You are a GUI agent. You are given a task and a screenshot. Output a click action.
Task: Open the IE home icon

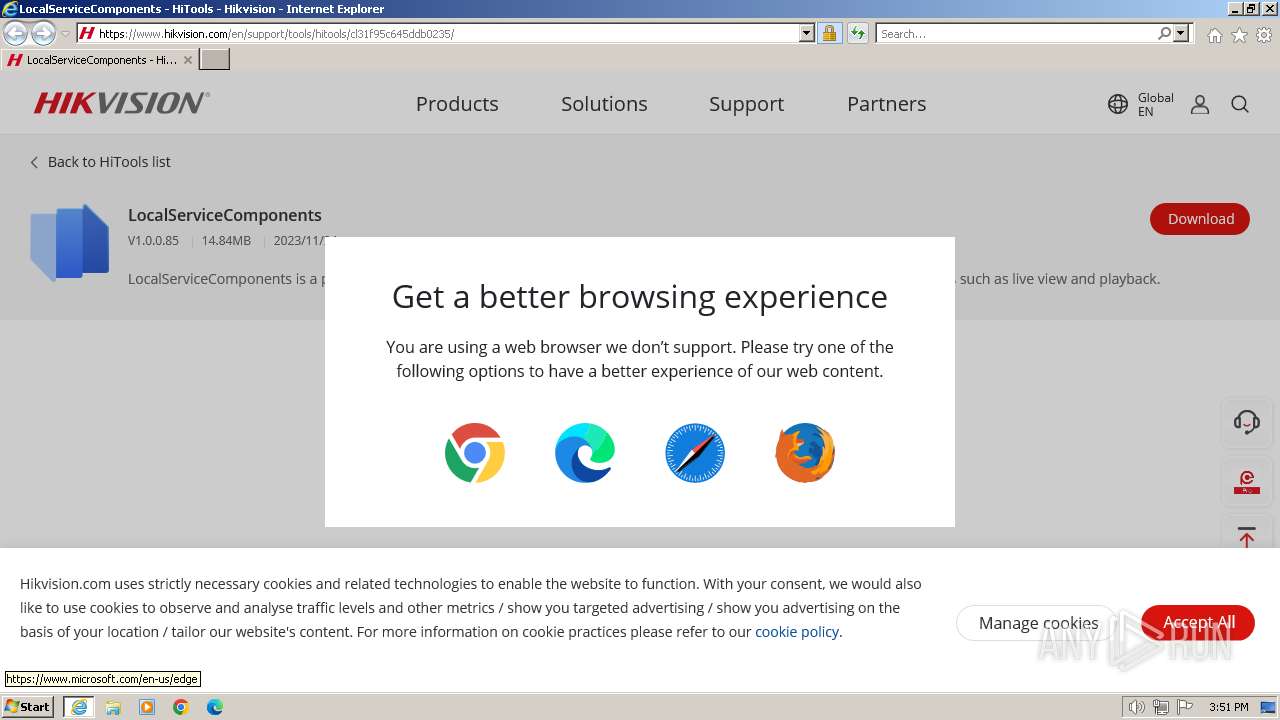click(1214, 35)
